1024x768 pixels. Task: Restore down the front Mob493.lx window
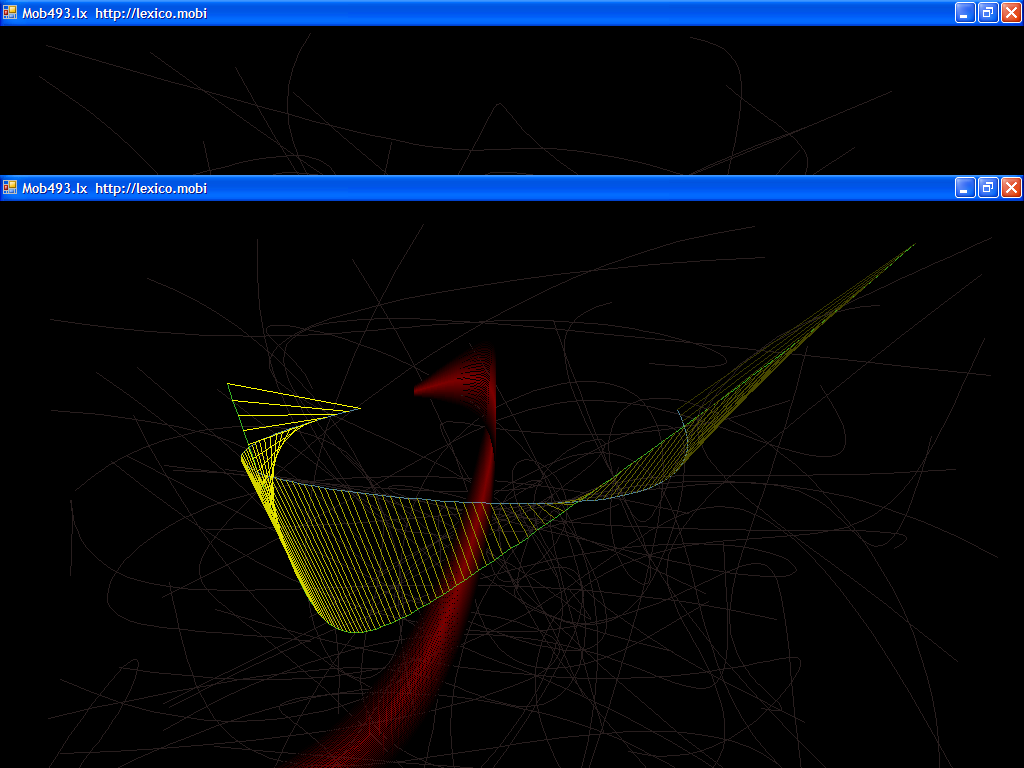pos(988,187)
